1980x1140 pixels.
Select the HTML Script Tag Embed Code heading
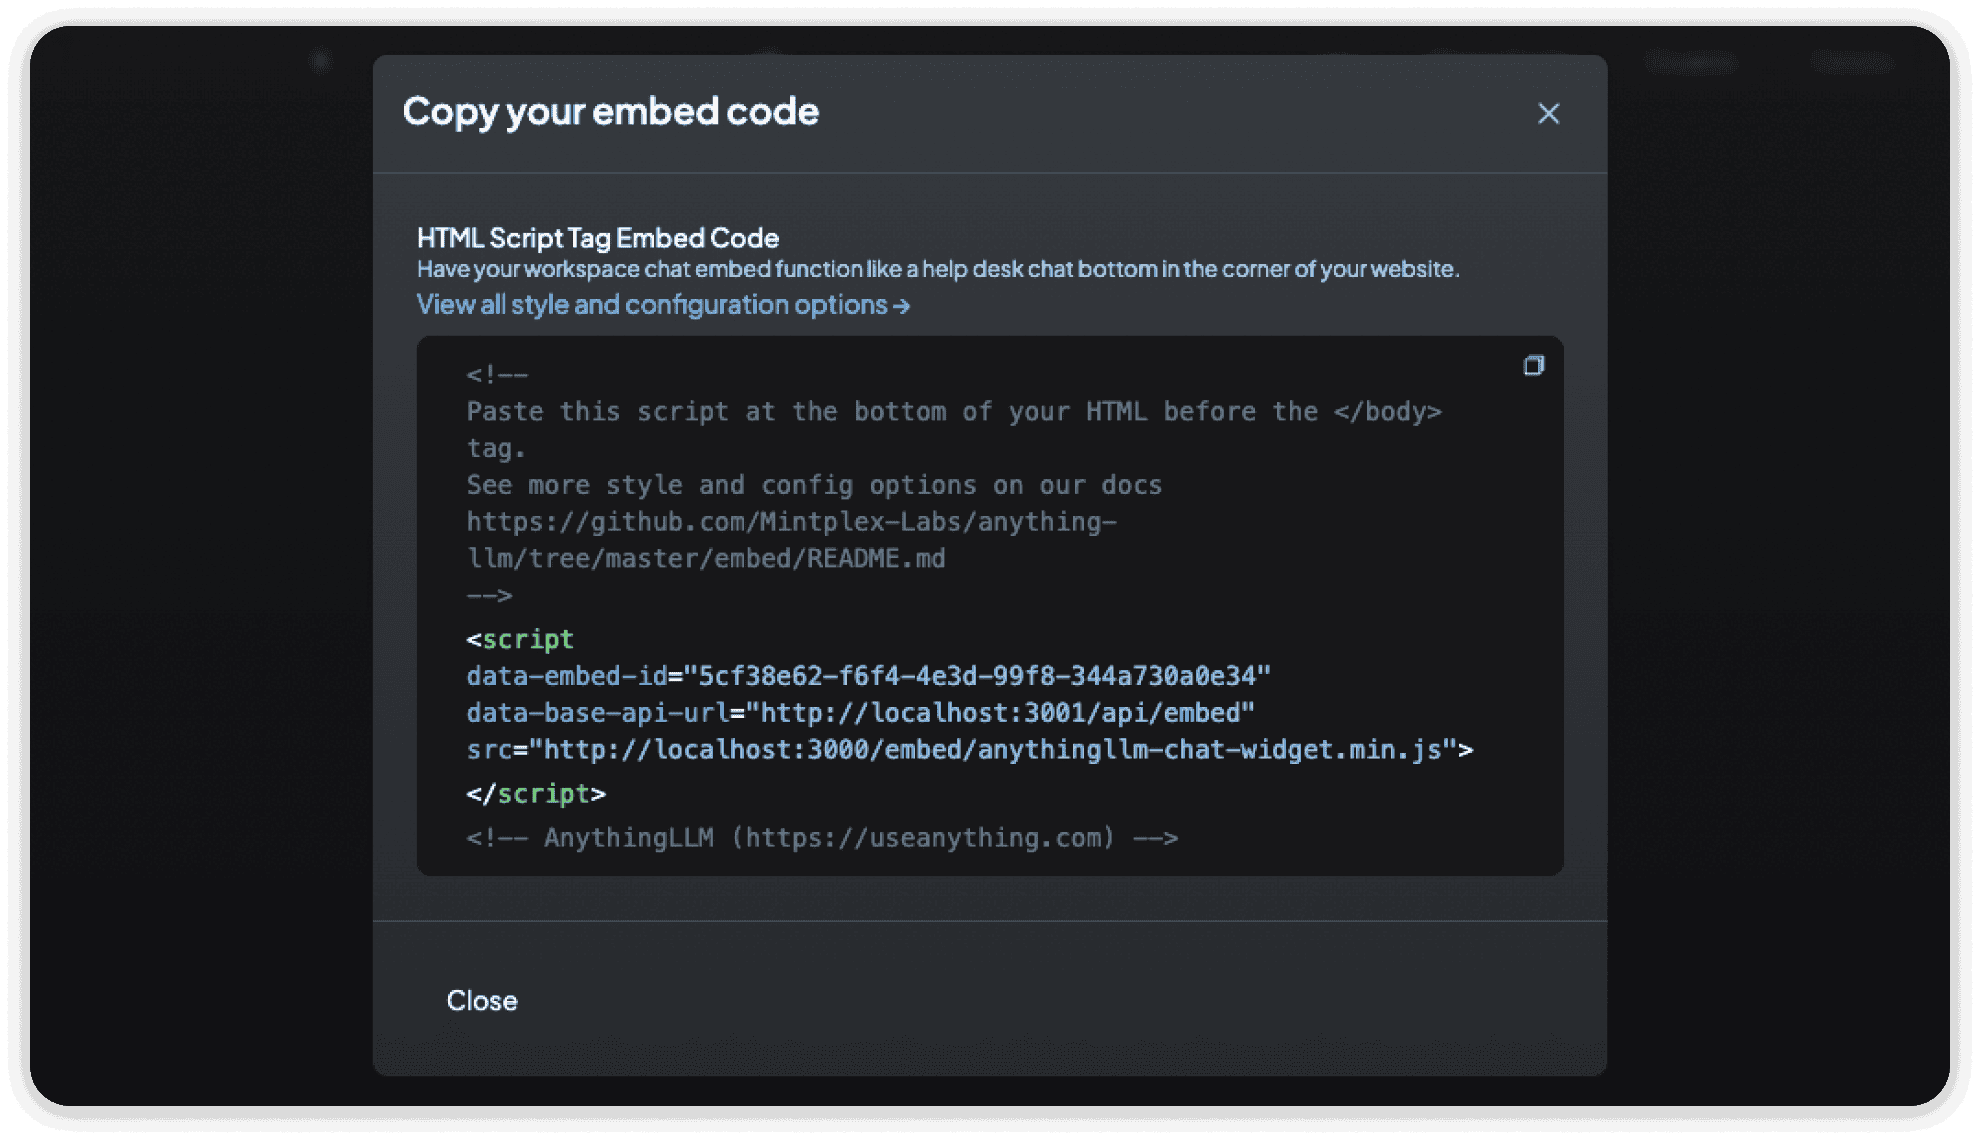click(x=597, y=237)
